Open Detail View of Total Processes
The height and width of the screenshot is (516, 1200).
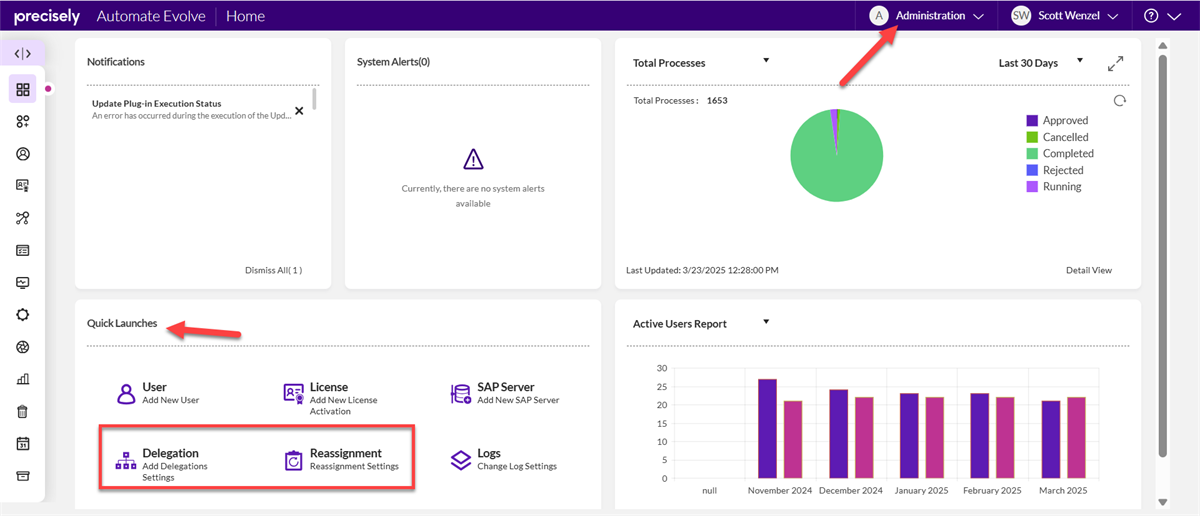1089,270
